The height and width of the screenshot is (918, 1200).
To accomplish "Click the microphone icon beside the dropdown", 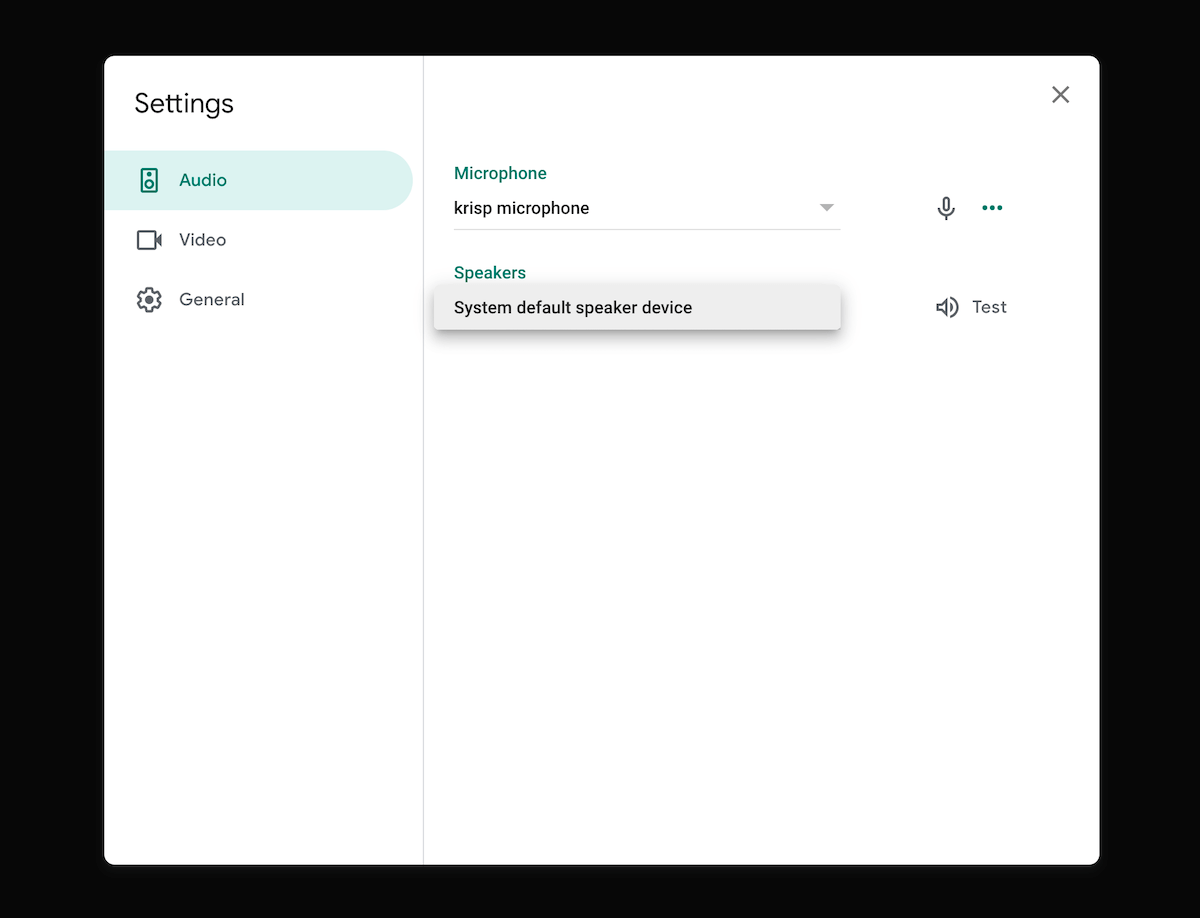I will [945, 207].
